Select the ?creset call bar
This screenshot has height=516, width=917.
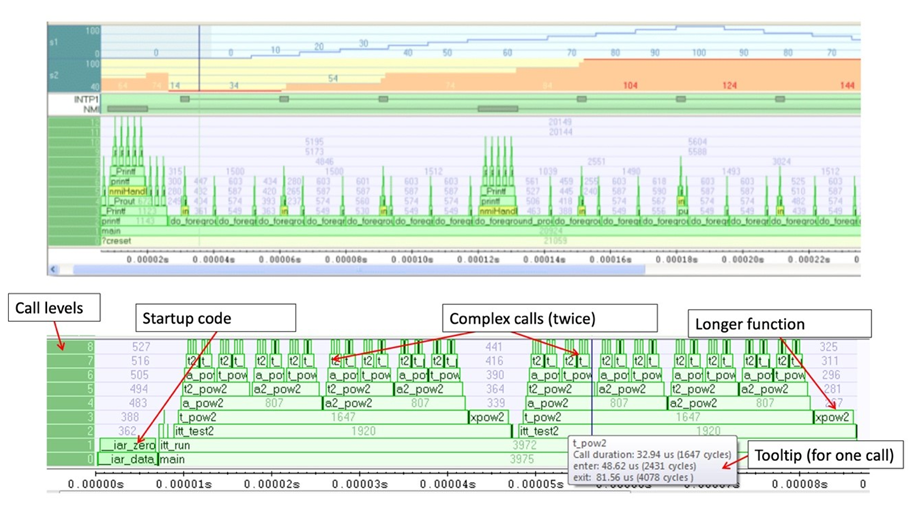[x=480, y=241]
